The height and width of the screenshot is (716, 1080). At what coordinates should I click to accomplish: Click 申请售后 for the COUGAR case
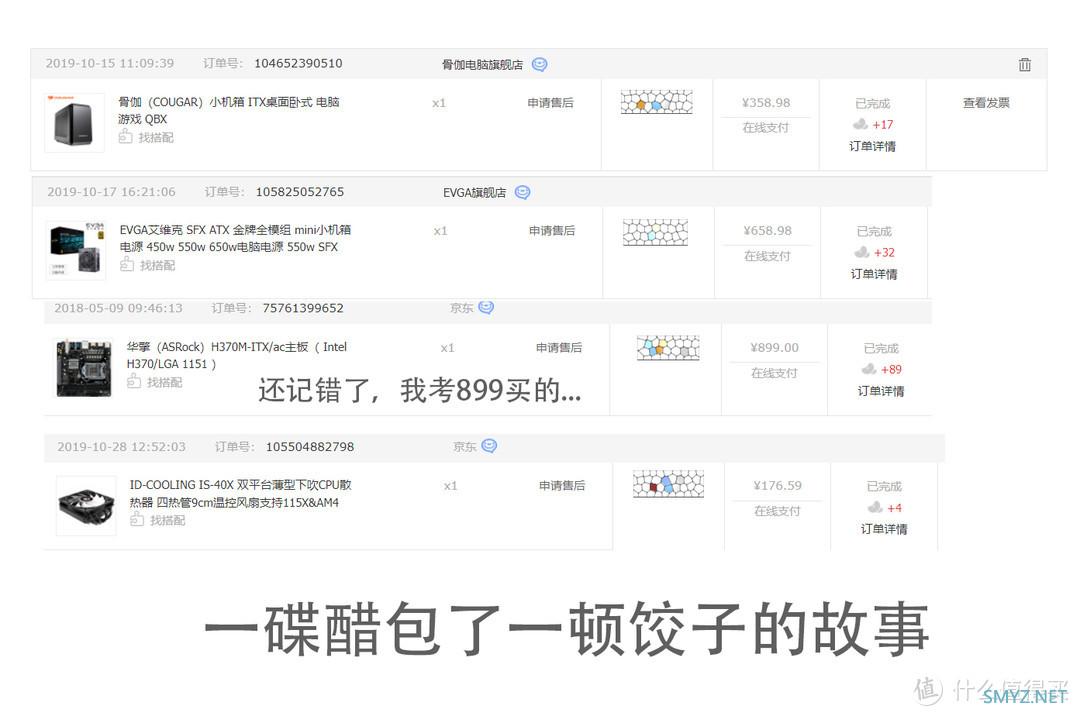click(x=550, y=103)
